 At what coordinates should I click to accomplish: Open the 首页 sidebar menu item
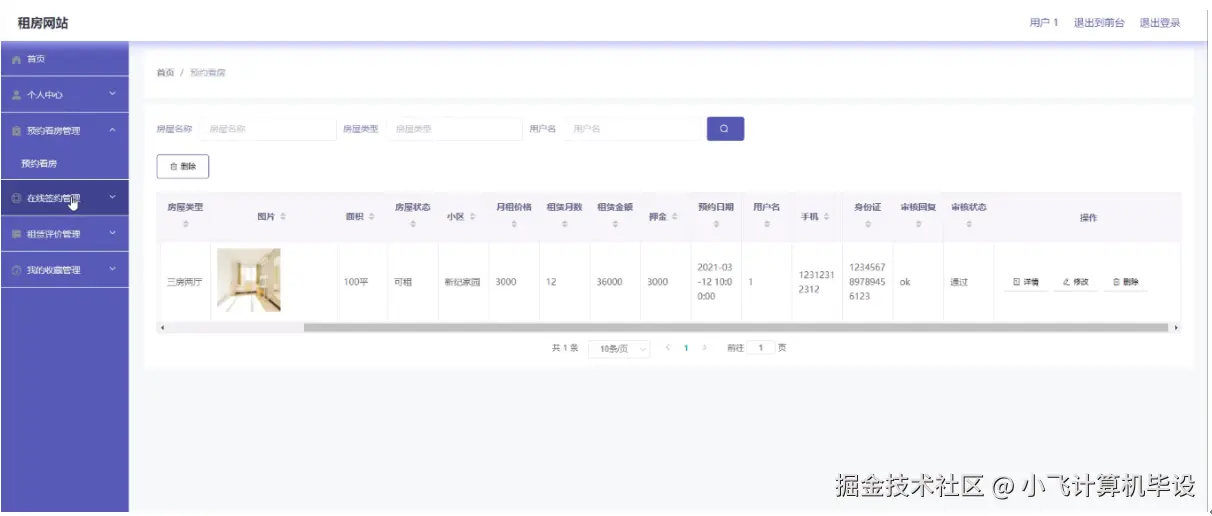(x=64, y=59)
